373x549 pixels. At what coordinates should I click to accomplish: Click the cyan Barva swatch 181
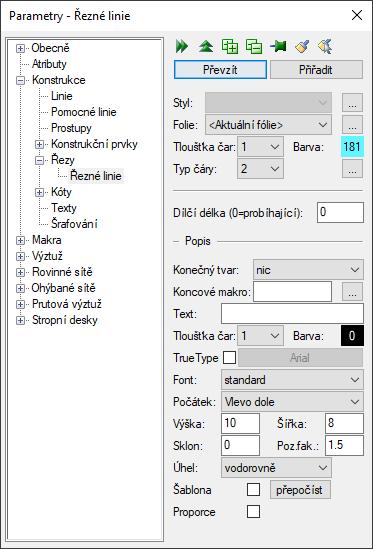click(x=352, y=146)
